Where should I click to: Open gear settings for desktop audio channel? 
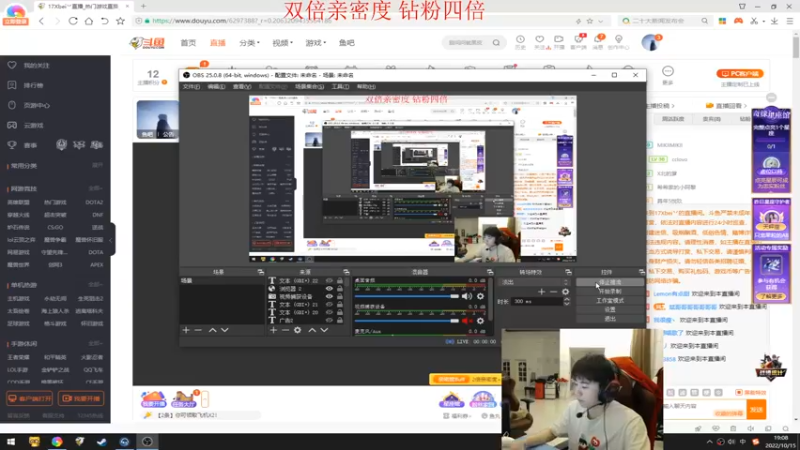[x=480, y=296]
